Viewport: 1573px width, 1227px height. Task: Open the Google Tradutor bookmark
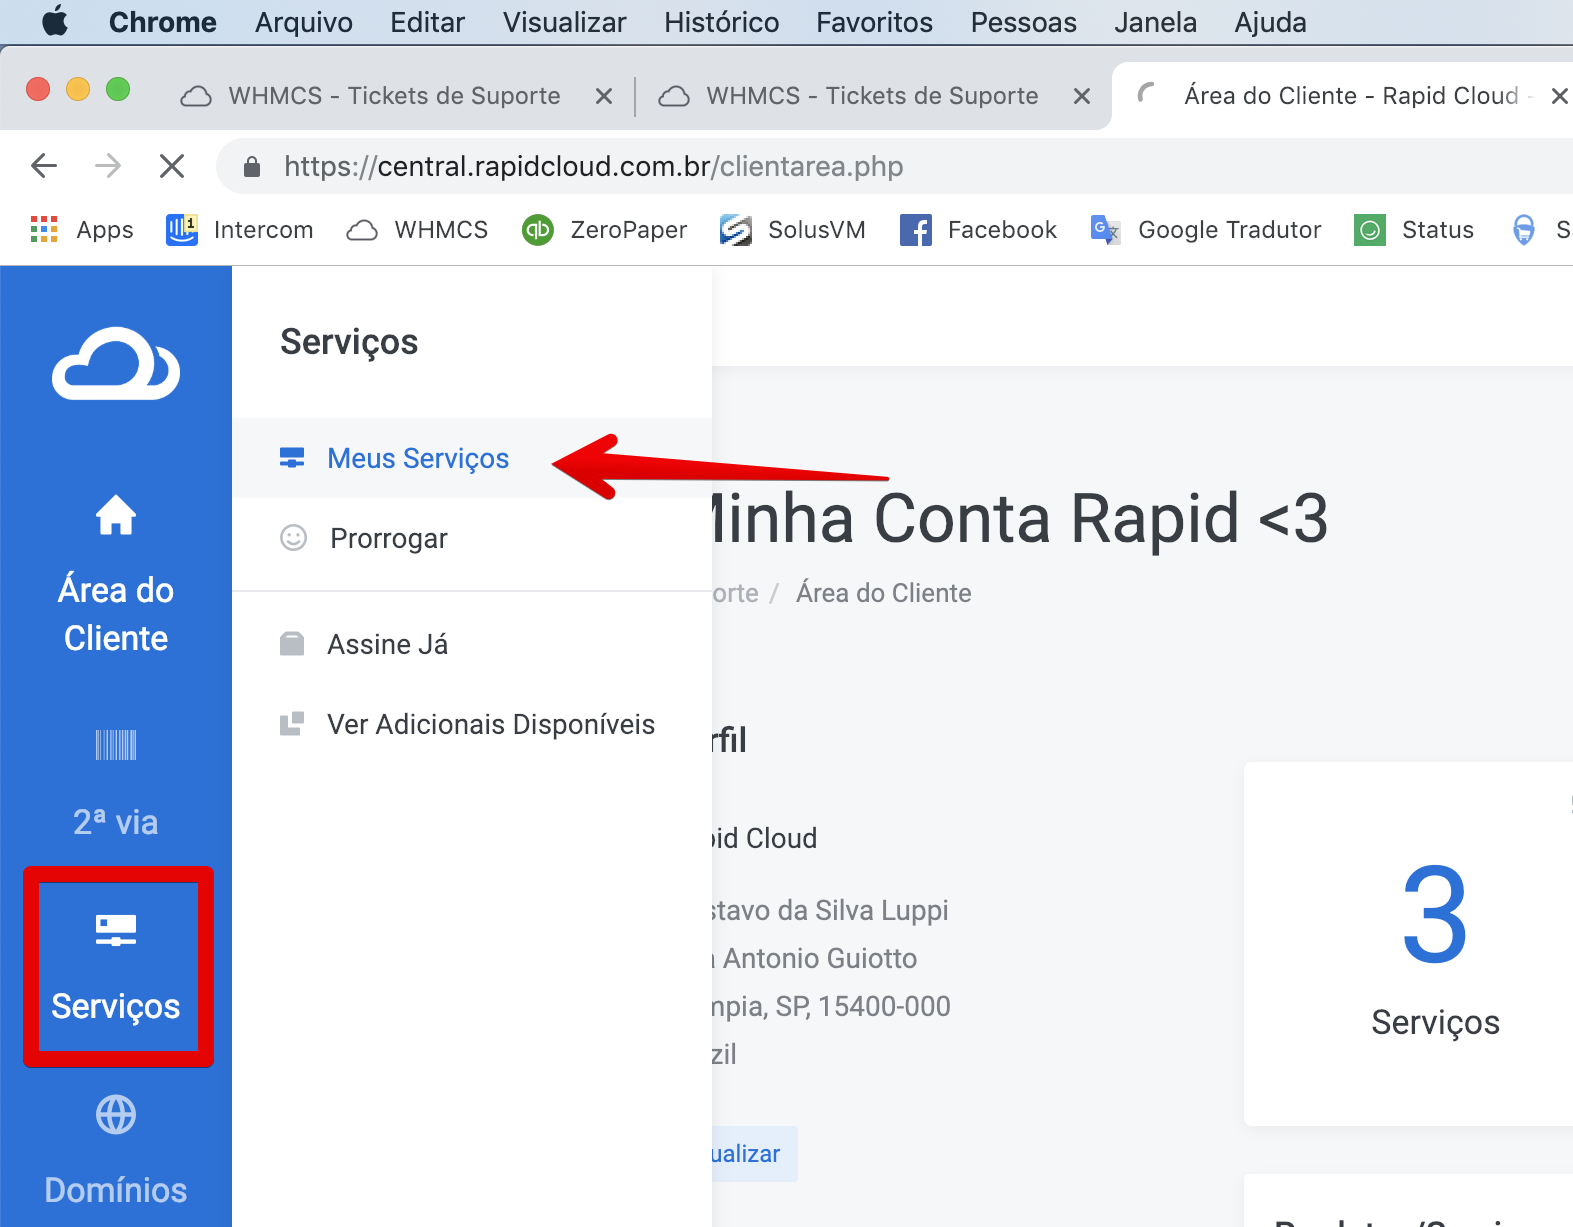tap(1205, 230)
